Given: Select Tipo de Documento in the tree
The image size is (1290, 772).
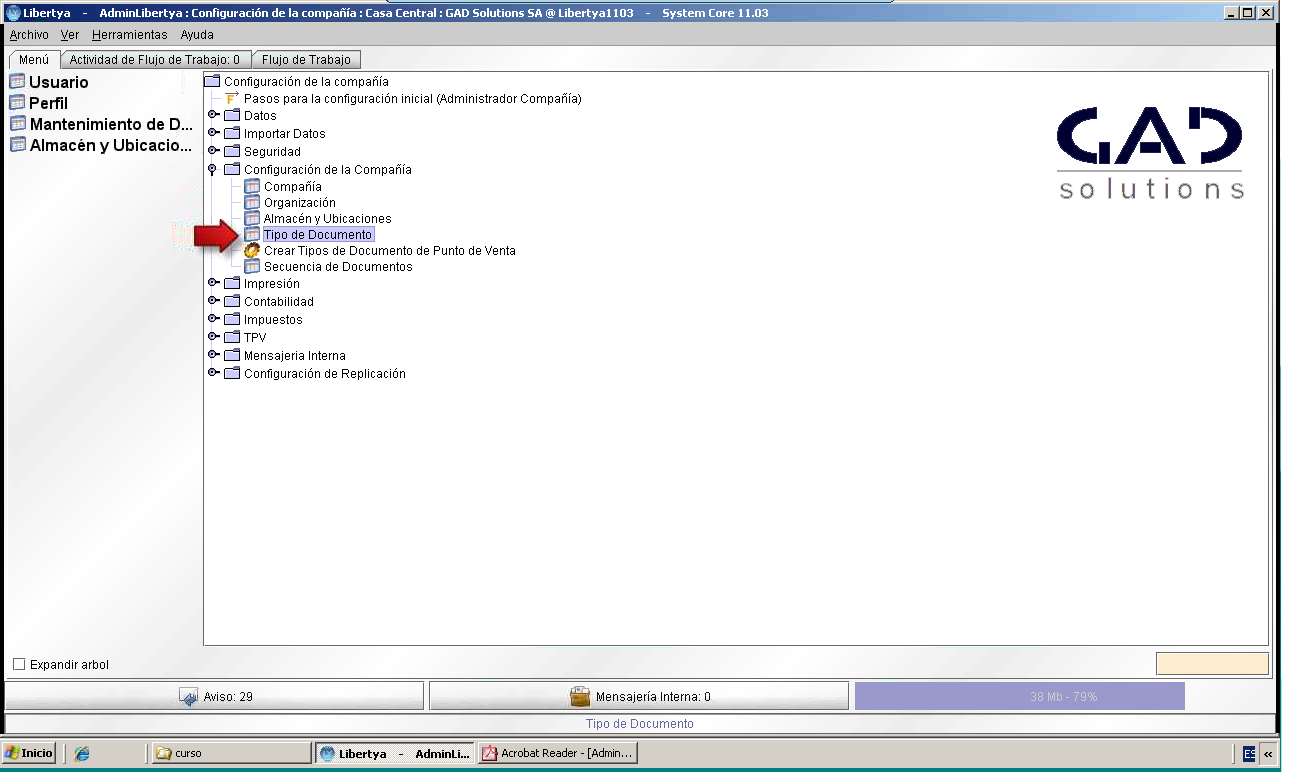Looking at the screenshot, I should point(318,234).
